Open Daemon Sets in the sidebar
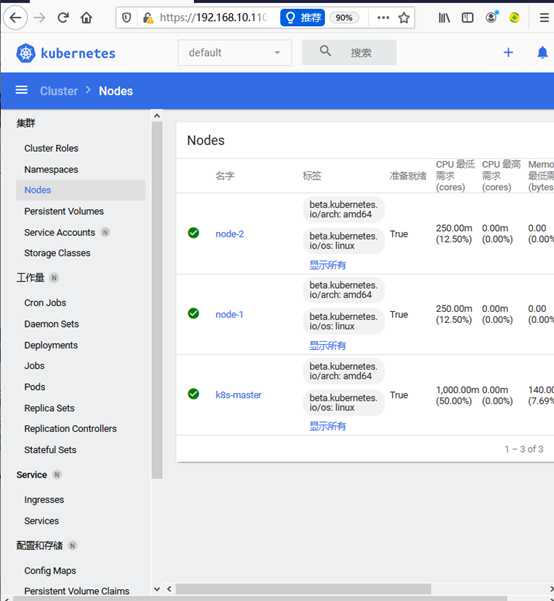Viewport: 554px width, 601px height. (51, 324)
